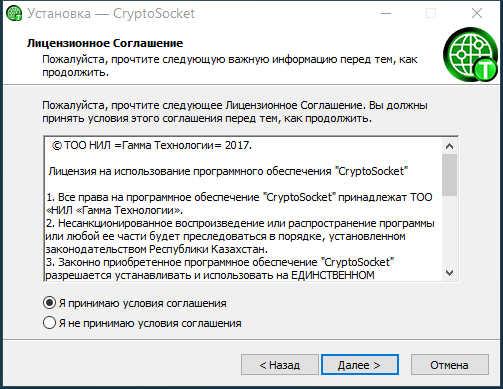Click the license scrollbar thumb

point(450,175)
